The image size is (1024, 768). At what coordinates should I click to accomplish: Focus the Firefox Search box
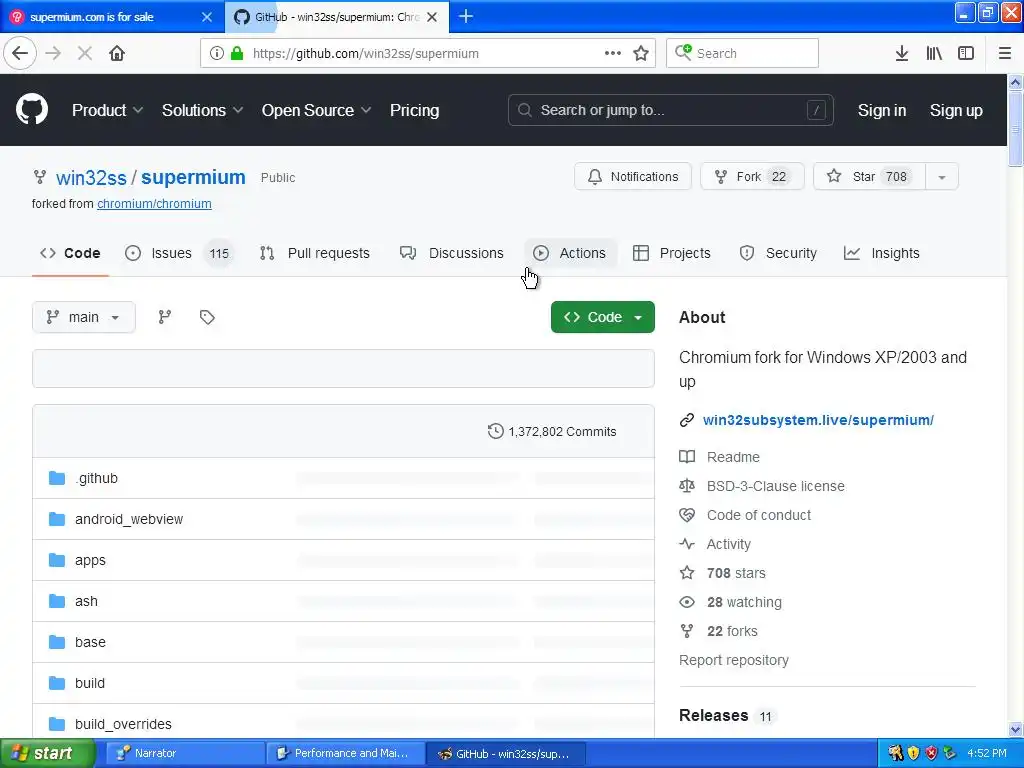(743, 53)
